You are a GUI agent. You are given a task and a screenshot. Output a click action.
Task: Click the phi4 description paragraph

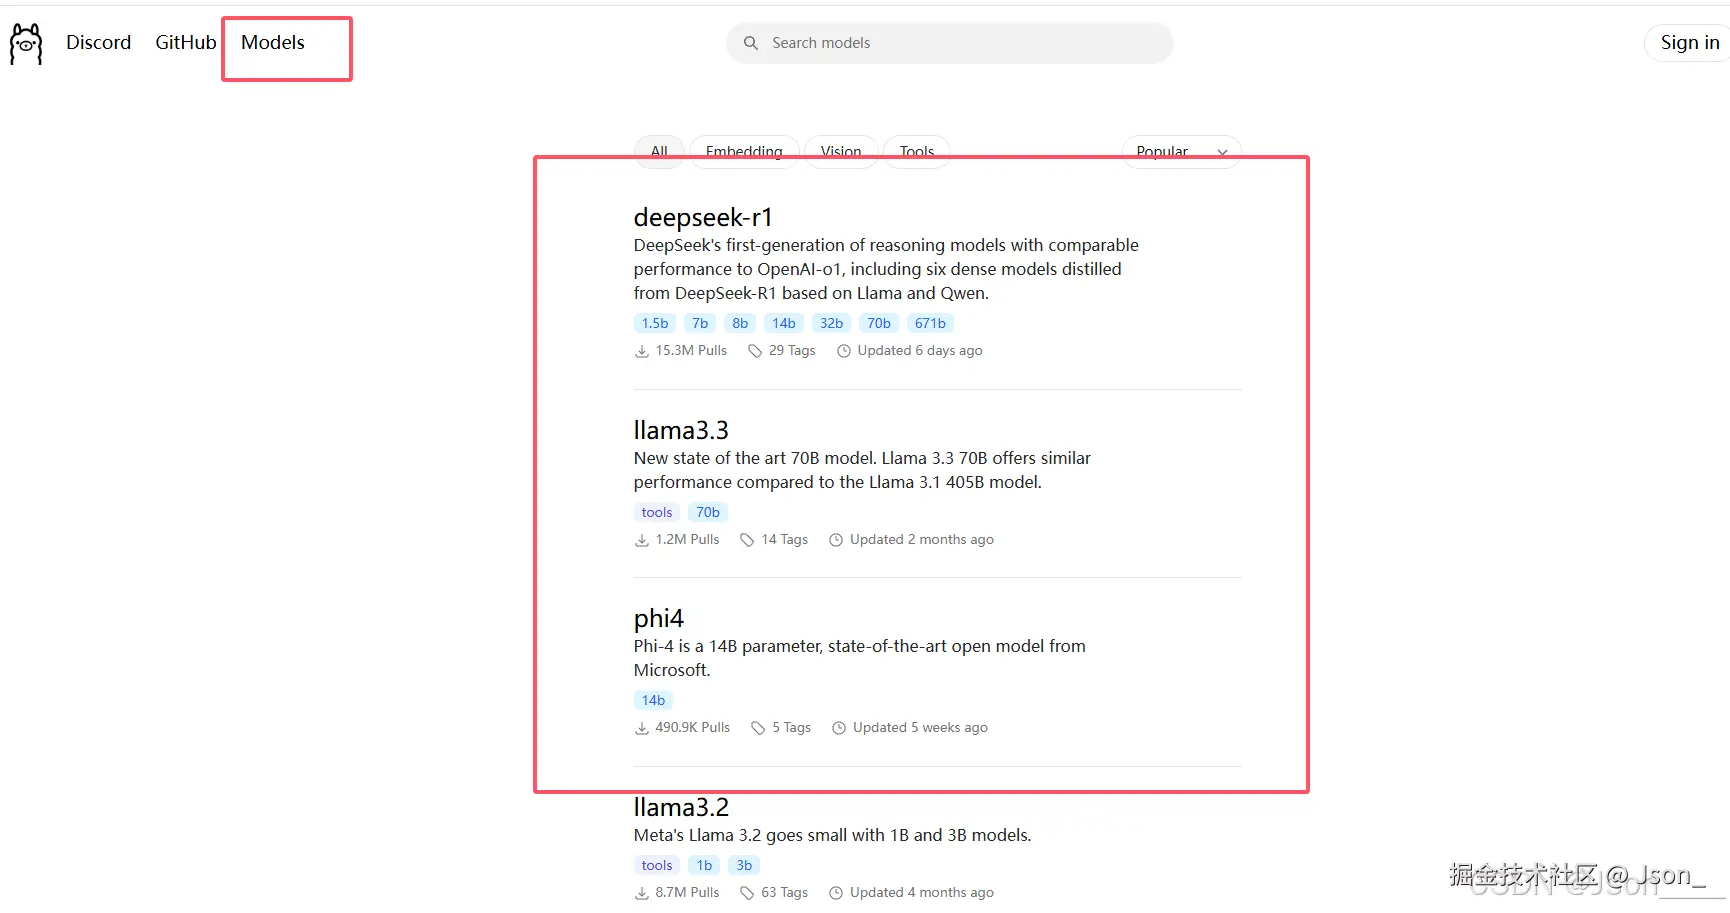(860, 658)
